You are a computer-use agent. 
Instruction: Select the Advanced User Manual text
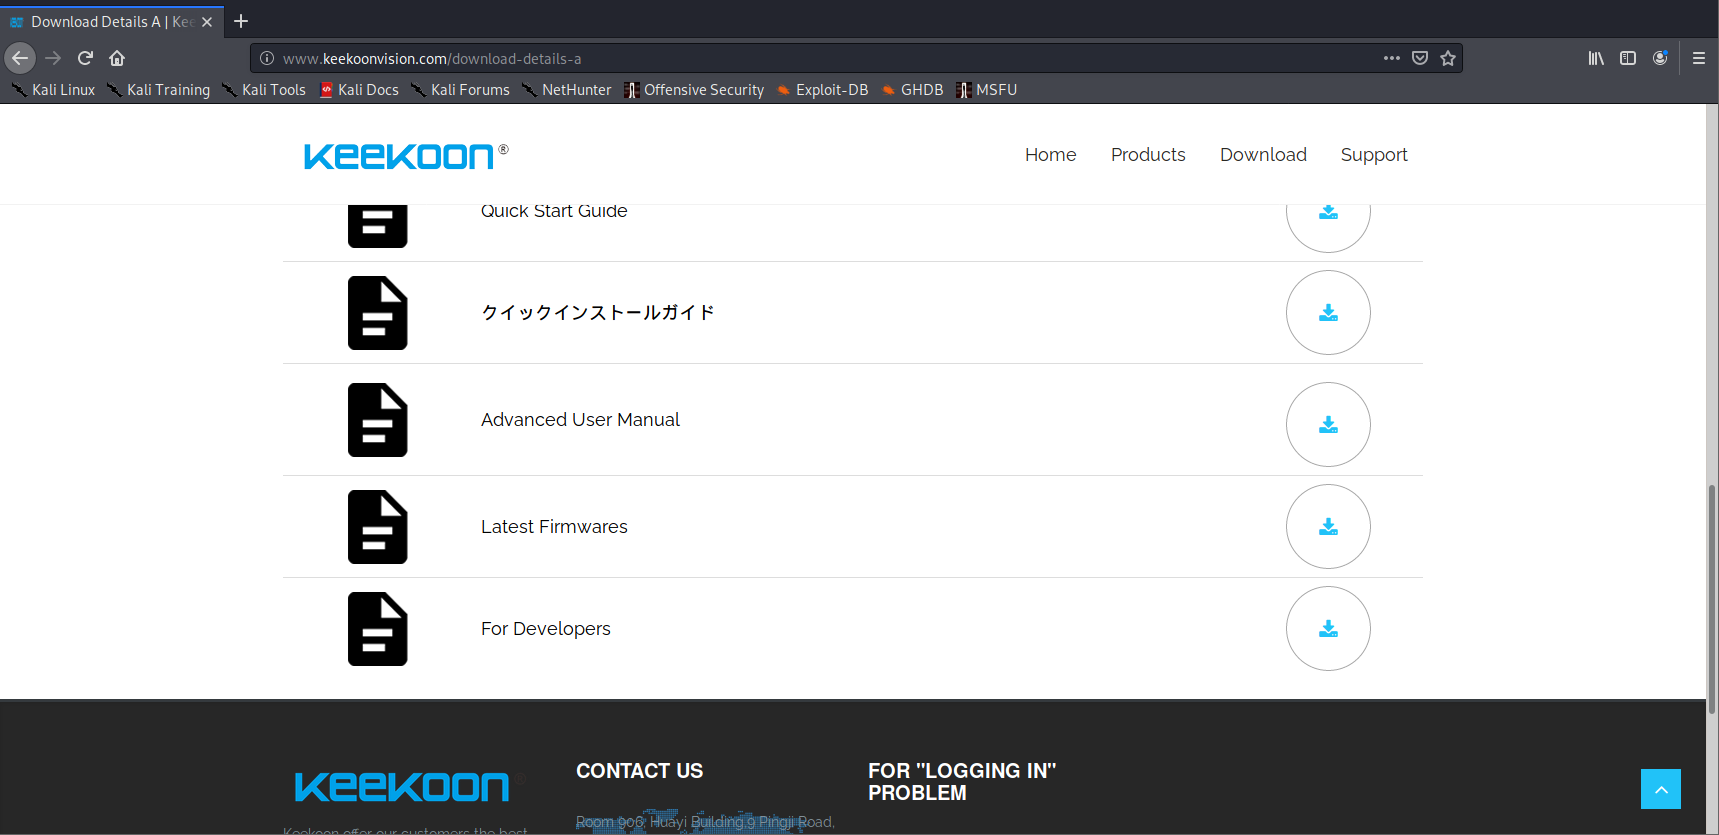(x=580, y=420)
